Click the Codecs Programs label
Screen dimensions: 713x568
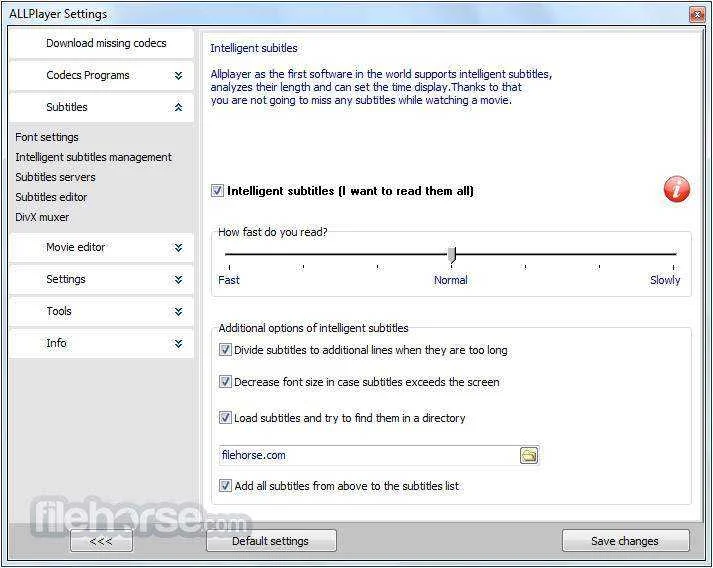[88, 75]
